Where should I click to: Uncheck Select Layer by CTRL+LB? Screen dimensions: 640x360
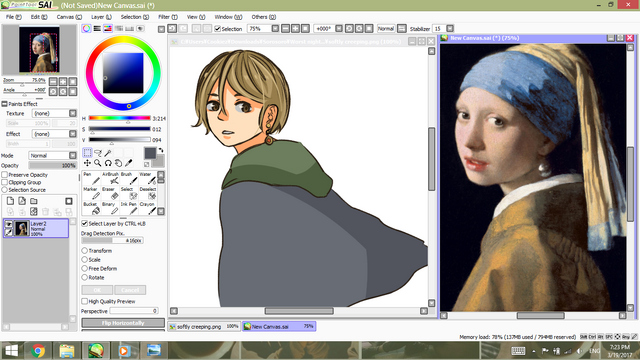pyautogui.click(x=84, y=223)
